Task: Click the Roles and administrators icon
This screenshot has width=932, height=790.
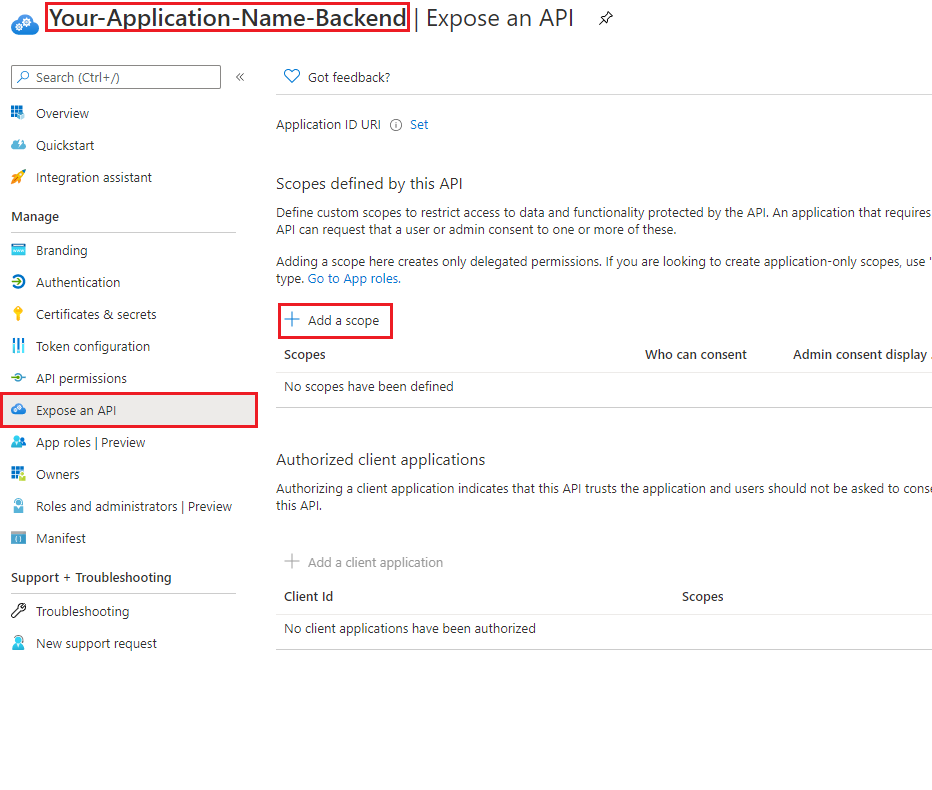Action: (x=18, y=505)
